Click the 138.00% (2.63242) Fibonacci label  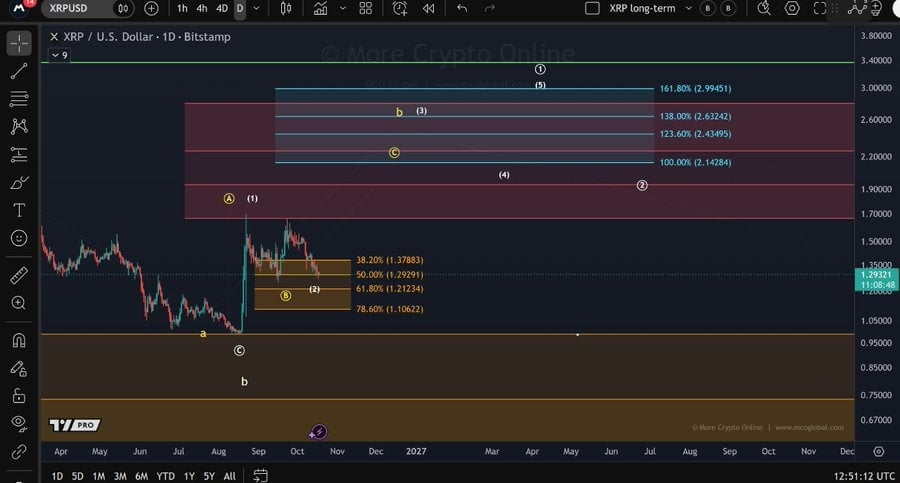[695, 116]
